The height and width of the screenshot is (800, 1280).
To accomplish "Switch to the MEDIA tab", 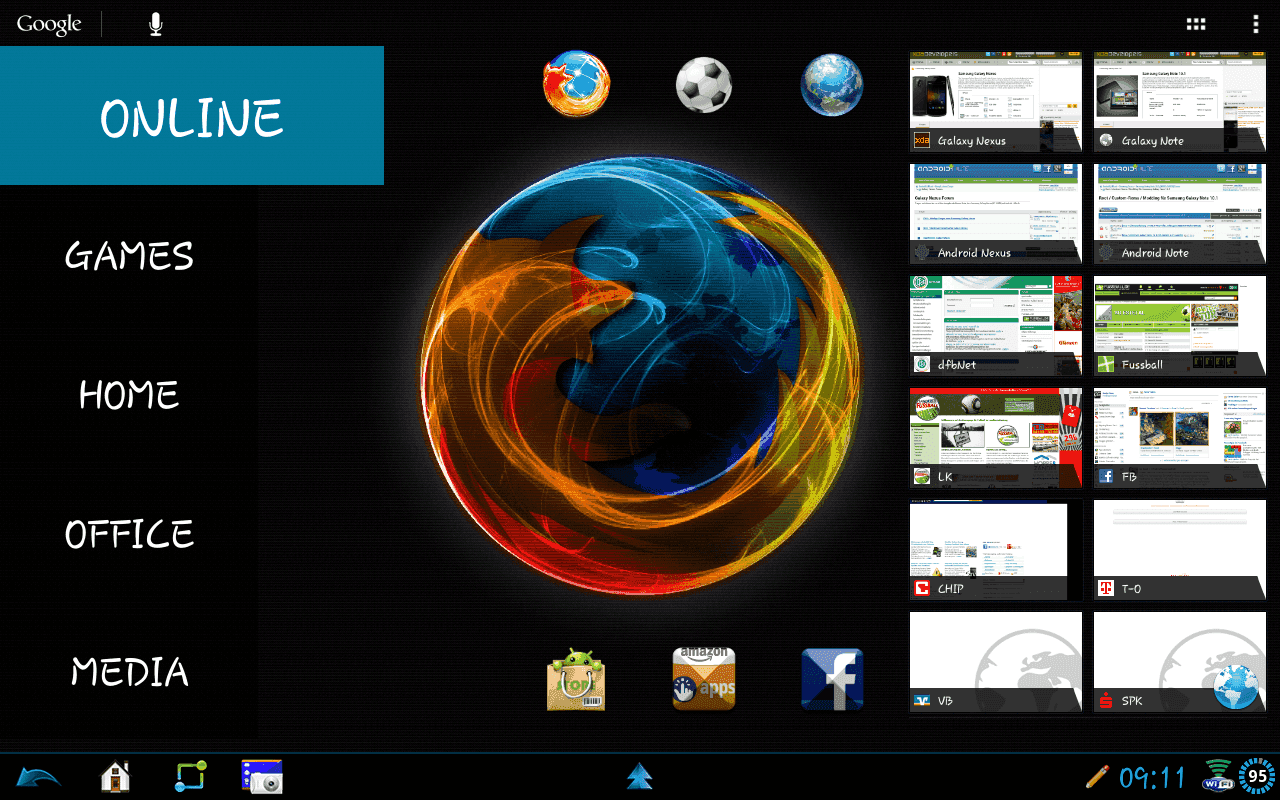I will [129, 671].
